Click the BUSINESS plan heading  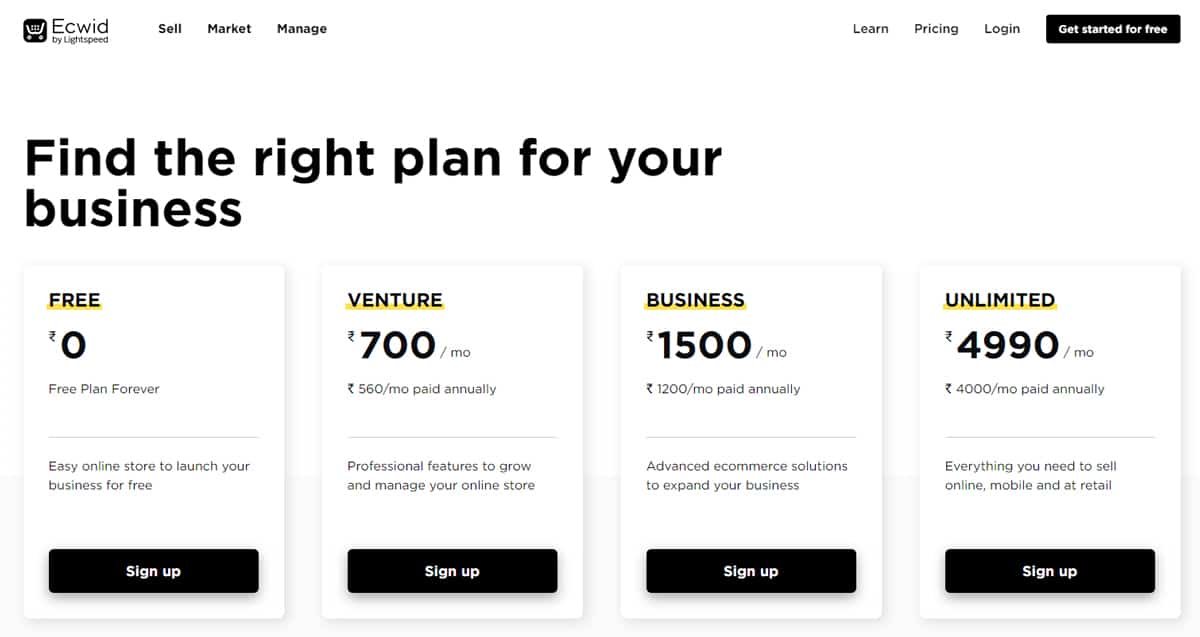tap(695, 300)
